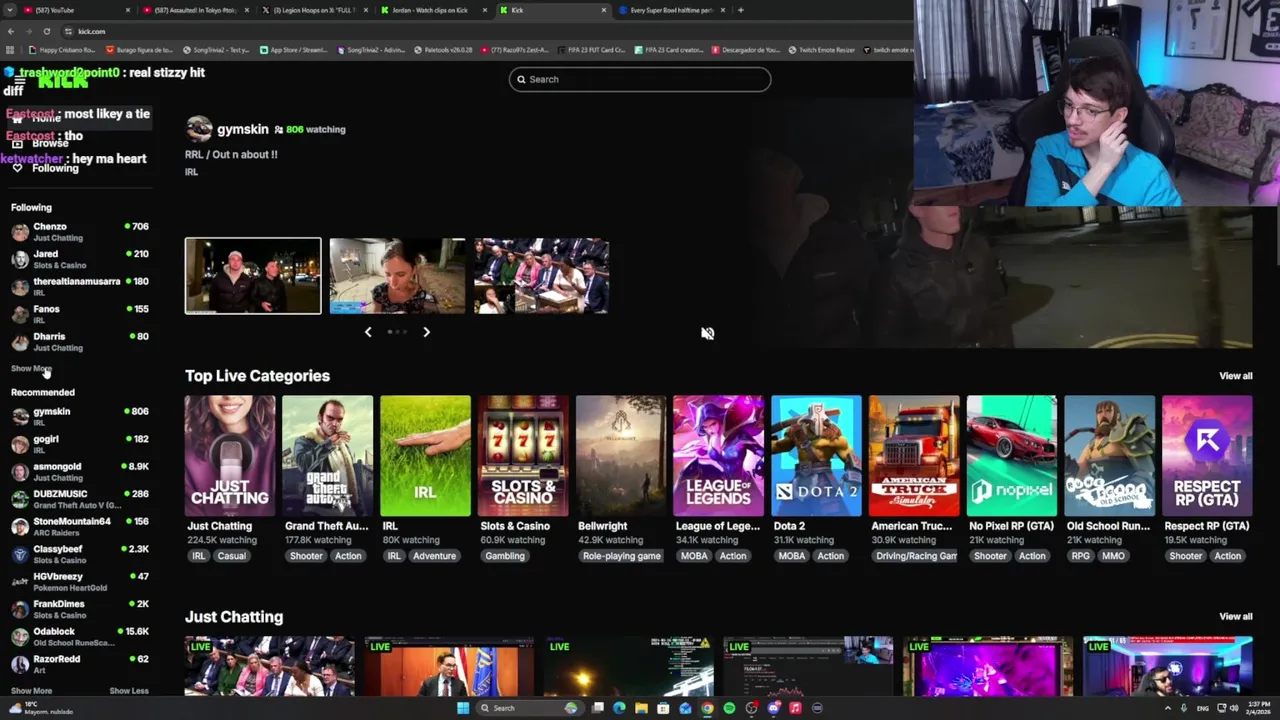This screenshot has height=720, width=1280.
Task: Go to previous featured stream arrow
Action: point(368,332)
